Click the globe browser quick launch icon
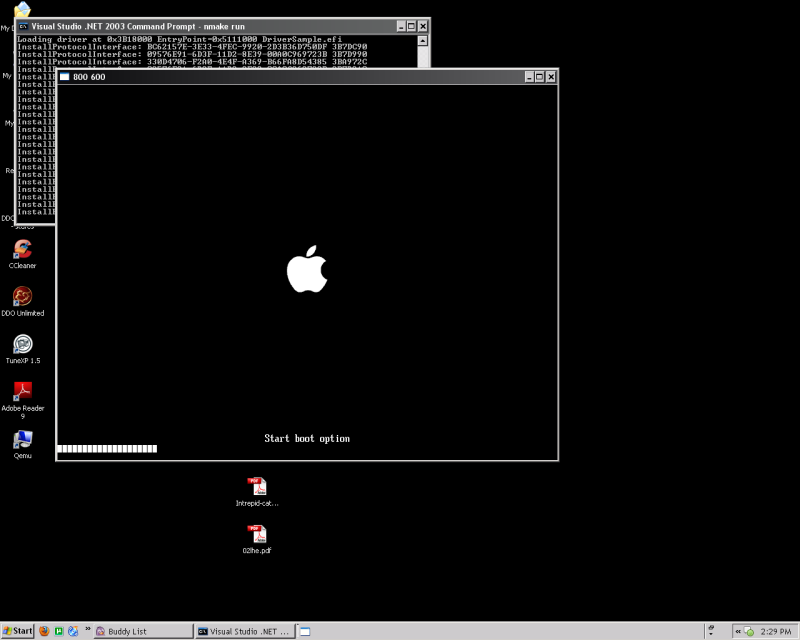Image resolution: width=800 pixels, height=640 pixels. (x=73, y=631)
